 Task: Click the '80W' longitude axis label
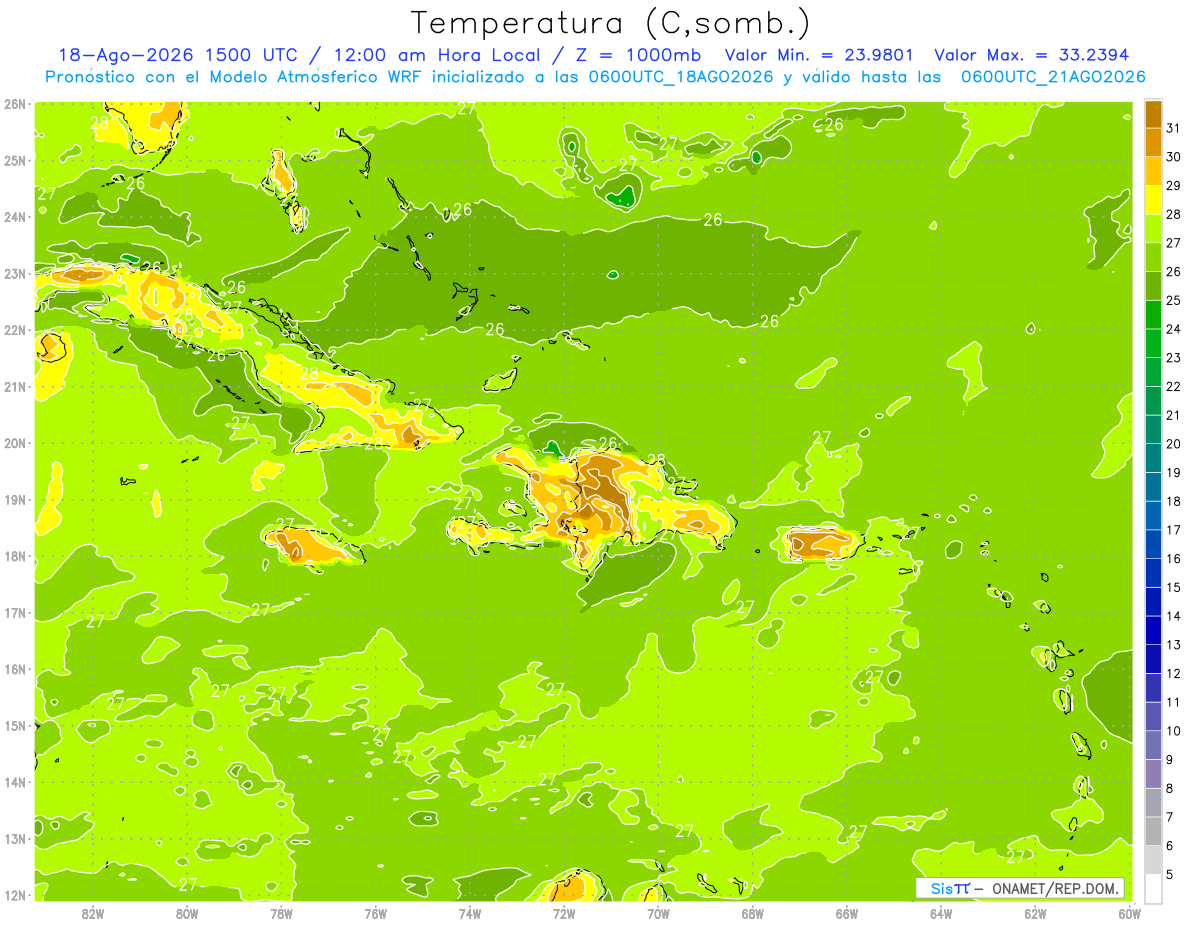point(187,913)
